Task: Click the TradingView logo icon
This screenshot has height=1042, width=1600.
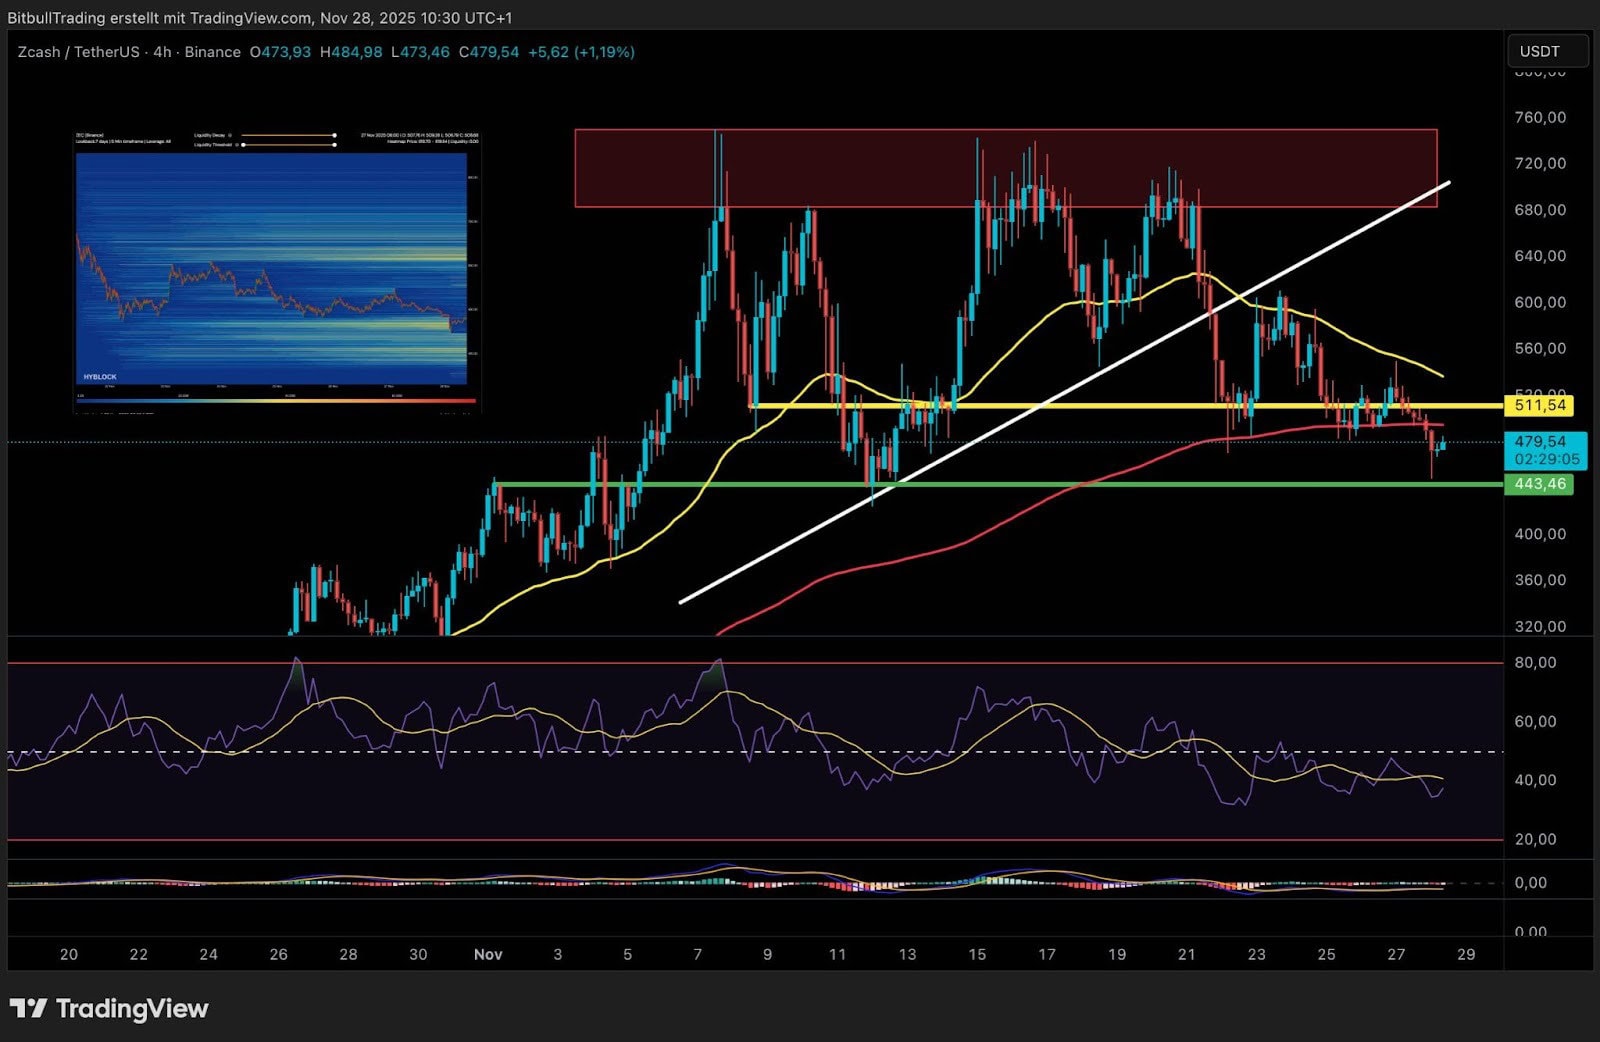Action: 29,1008
